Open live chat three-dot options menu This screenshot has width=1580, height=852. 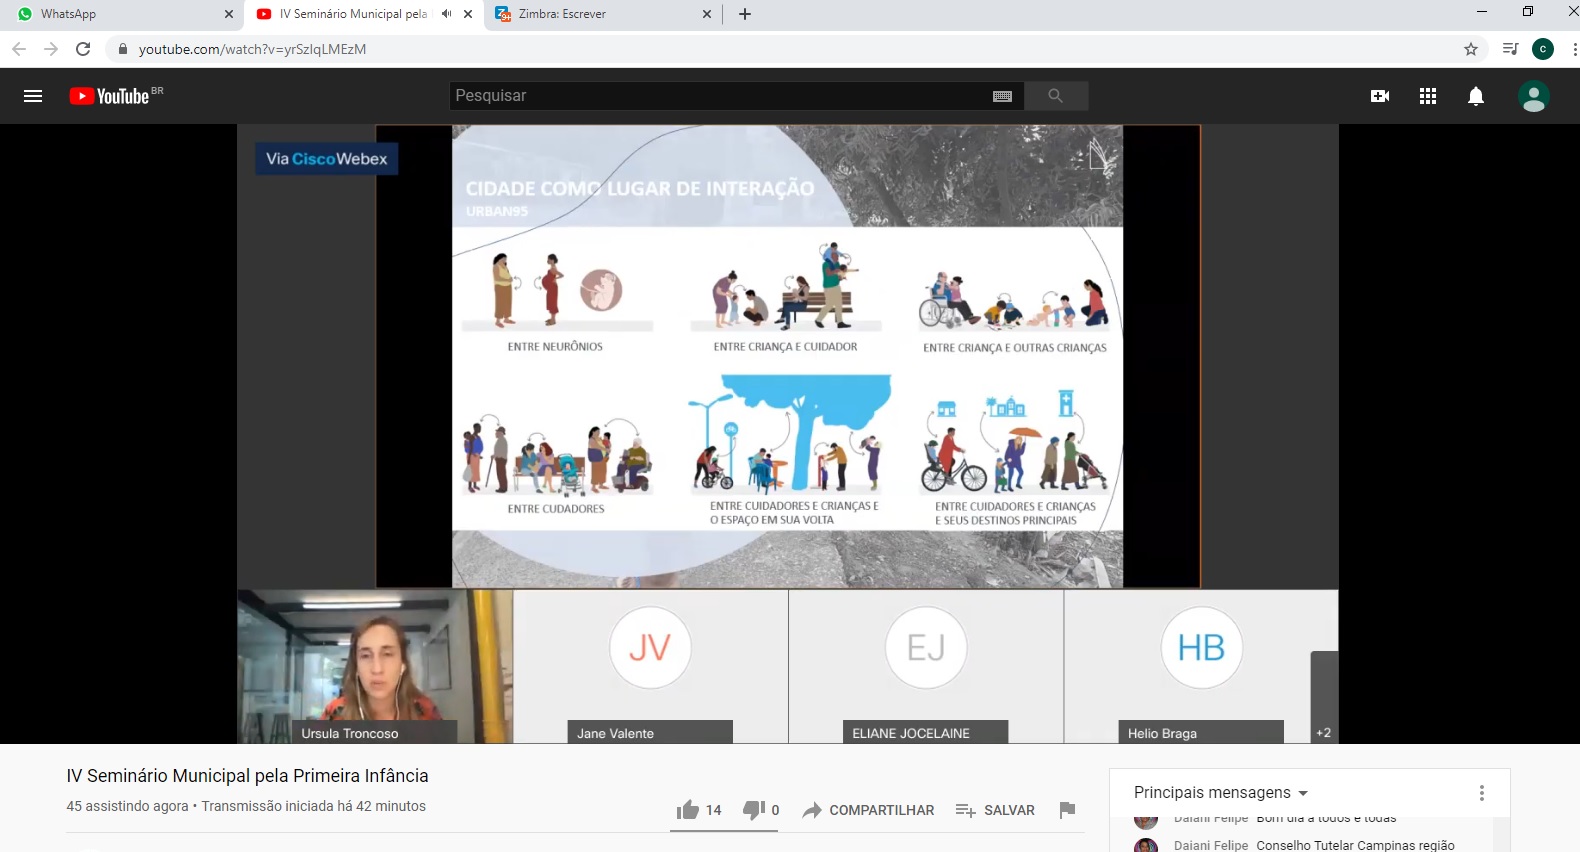[1482, 793]
